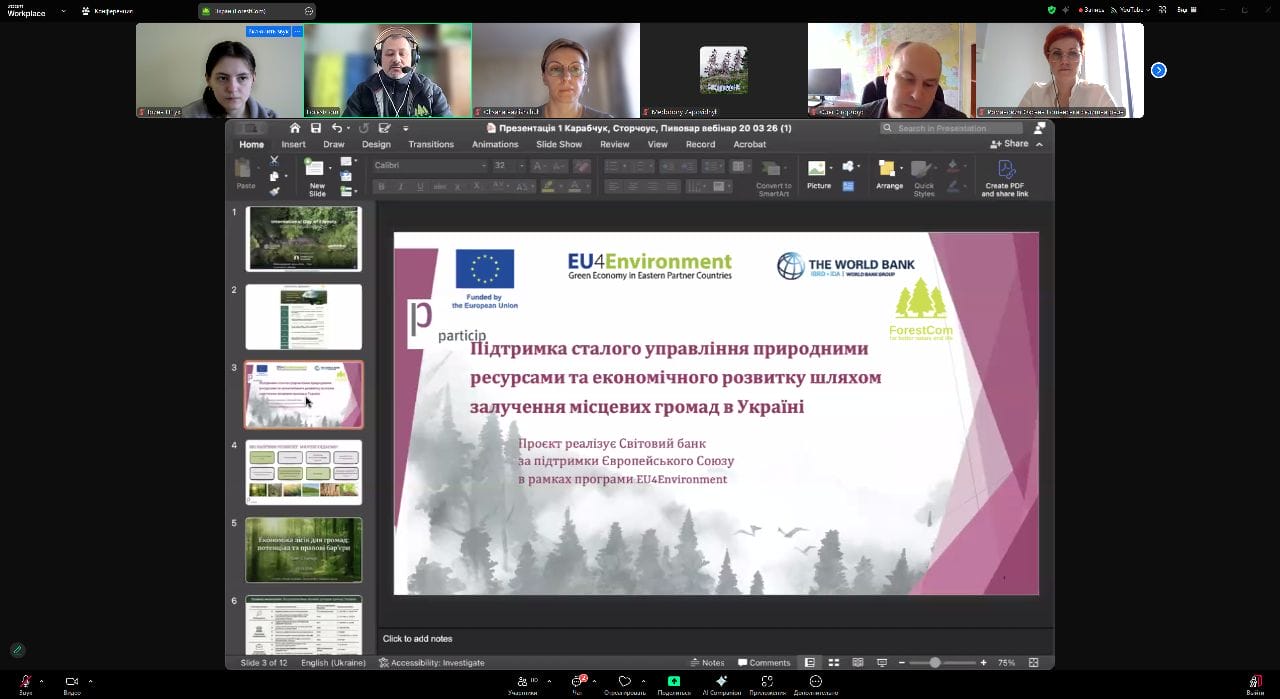Viewport: 1280px width, 699px height.
Task: Switch to Slide Sorter view icon
Action: [833, 662]
